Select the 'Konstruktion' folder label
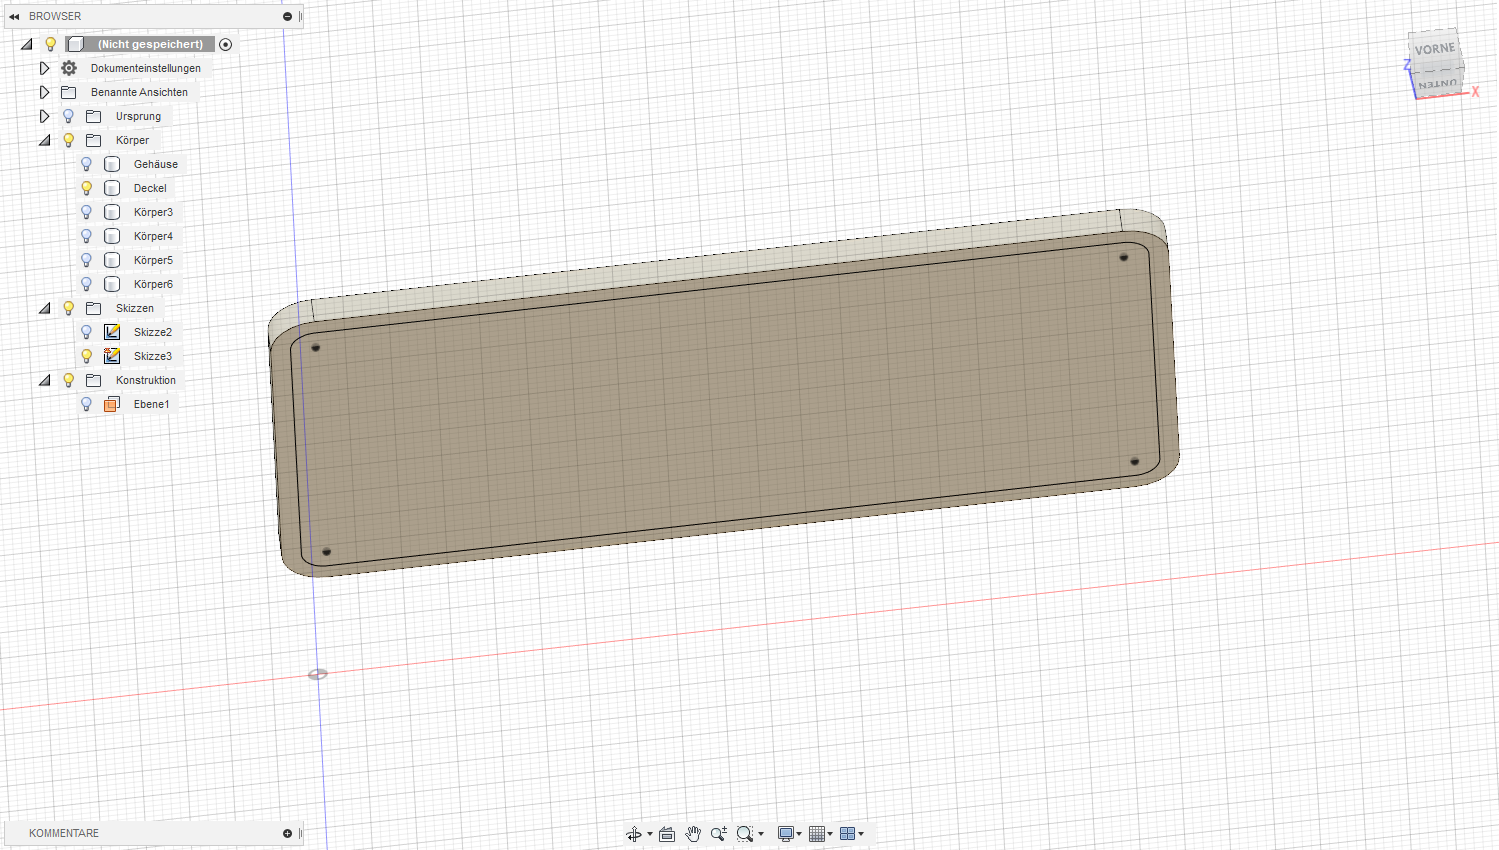The height and width of the screenshot is (850, 1499). (x=146, y=380)
